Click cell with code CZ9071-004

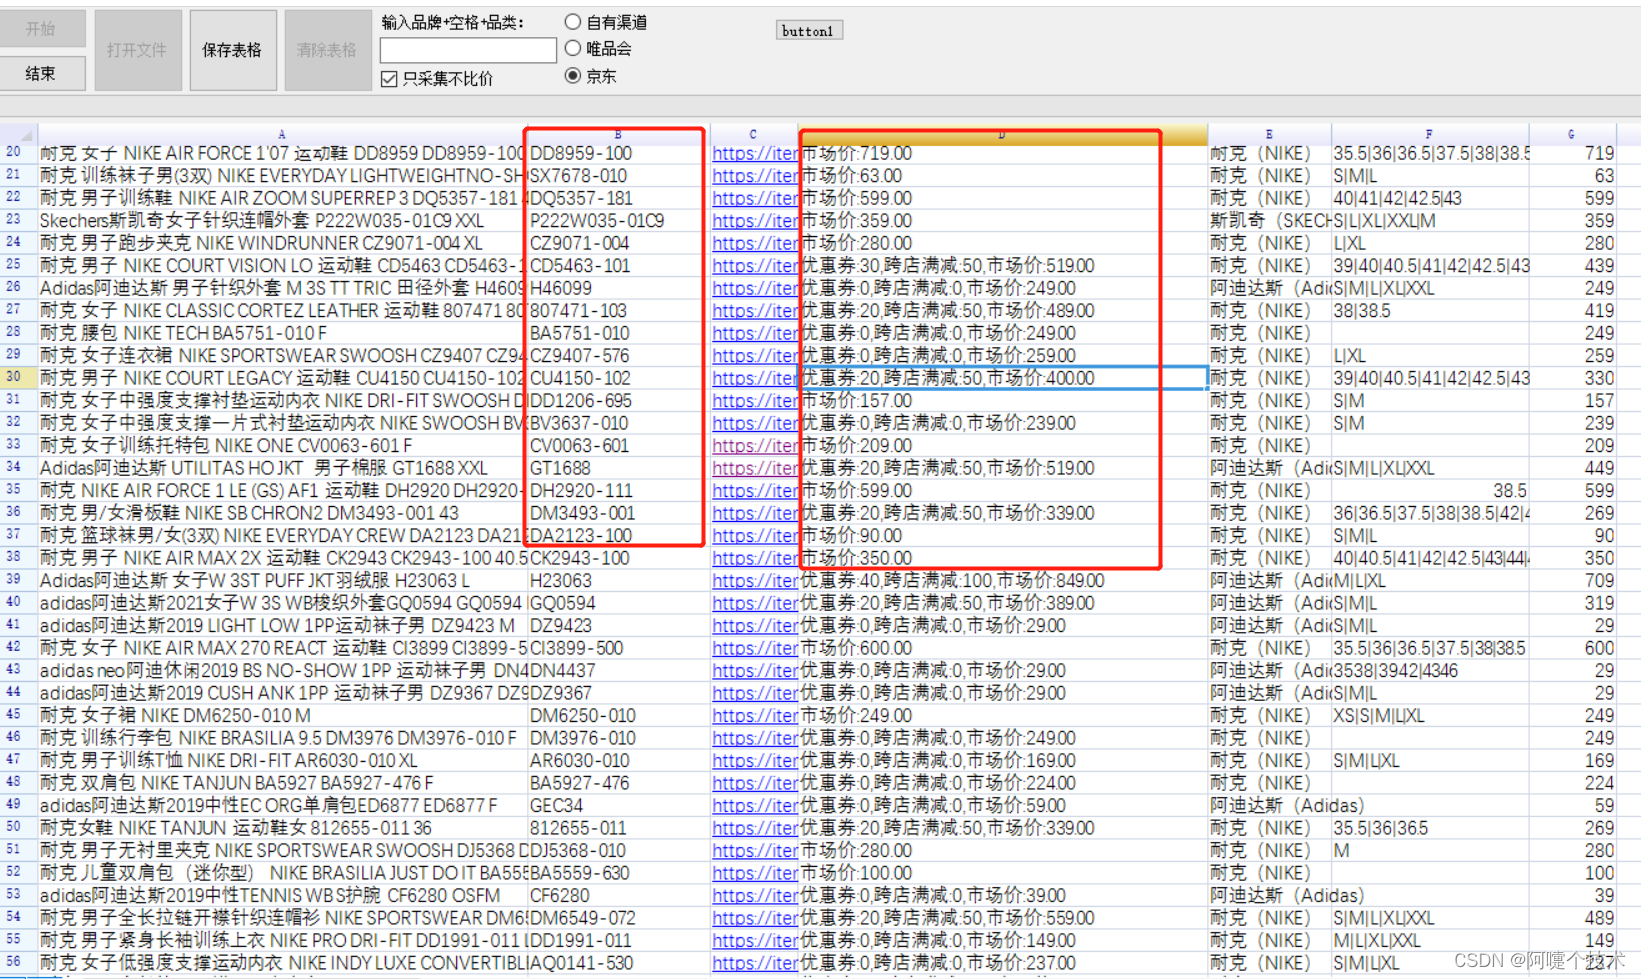pyautogui.click(x=618, y=243)
